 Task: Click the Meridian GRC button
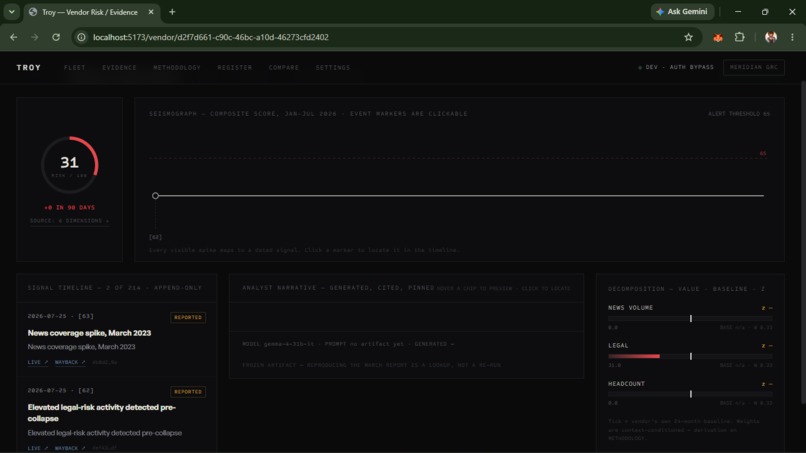tap(754, 67)
